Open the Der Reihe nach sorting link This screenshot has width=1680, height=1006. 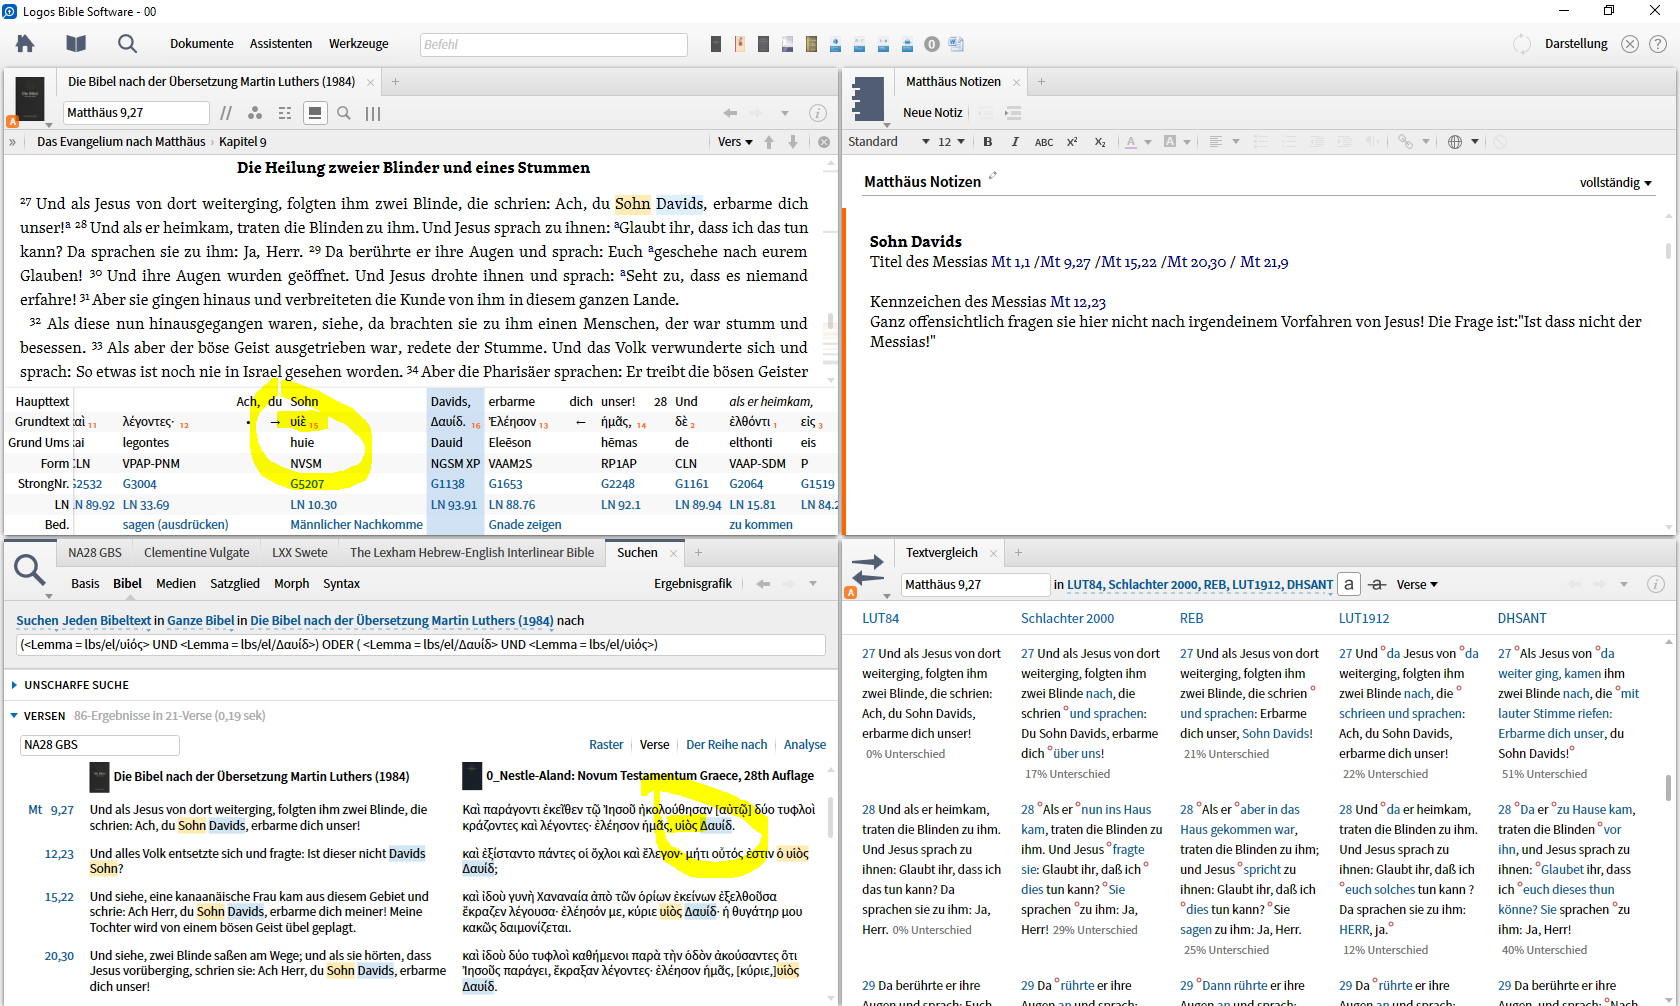[x=727, y=745]
